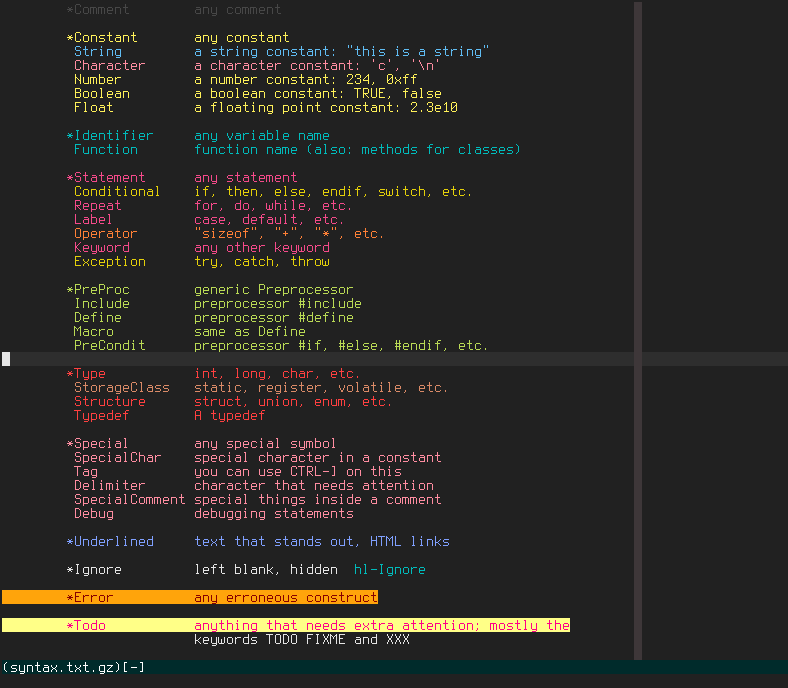Click the Exception group name

(x=110, y=262)
